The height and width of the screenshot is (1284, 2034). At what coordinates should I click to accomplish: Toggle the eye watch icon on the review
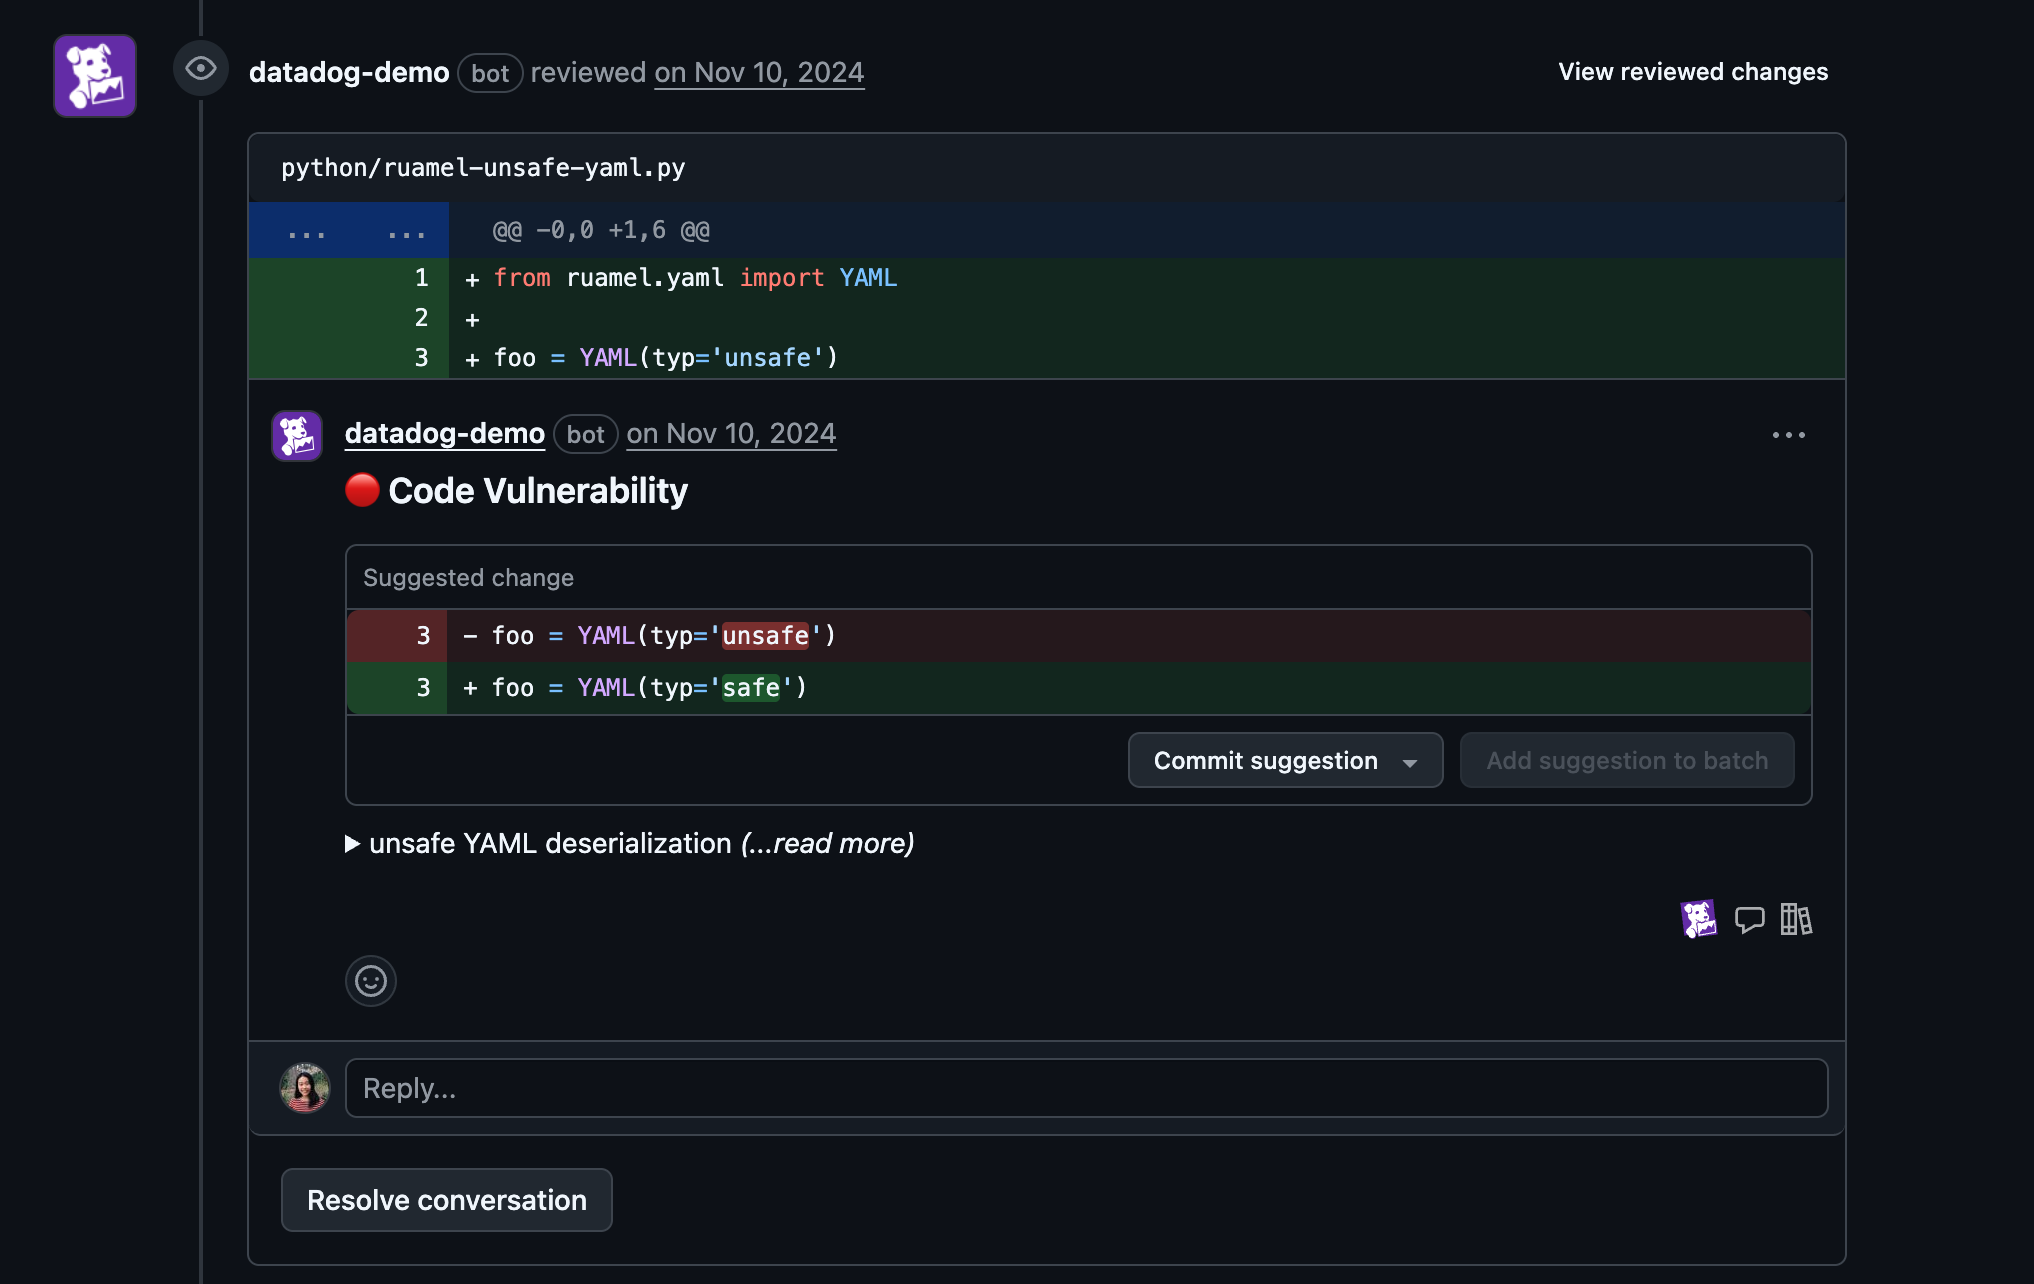(201, 68)
